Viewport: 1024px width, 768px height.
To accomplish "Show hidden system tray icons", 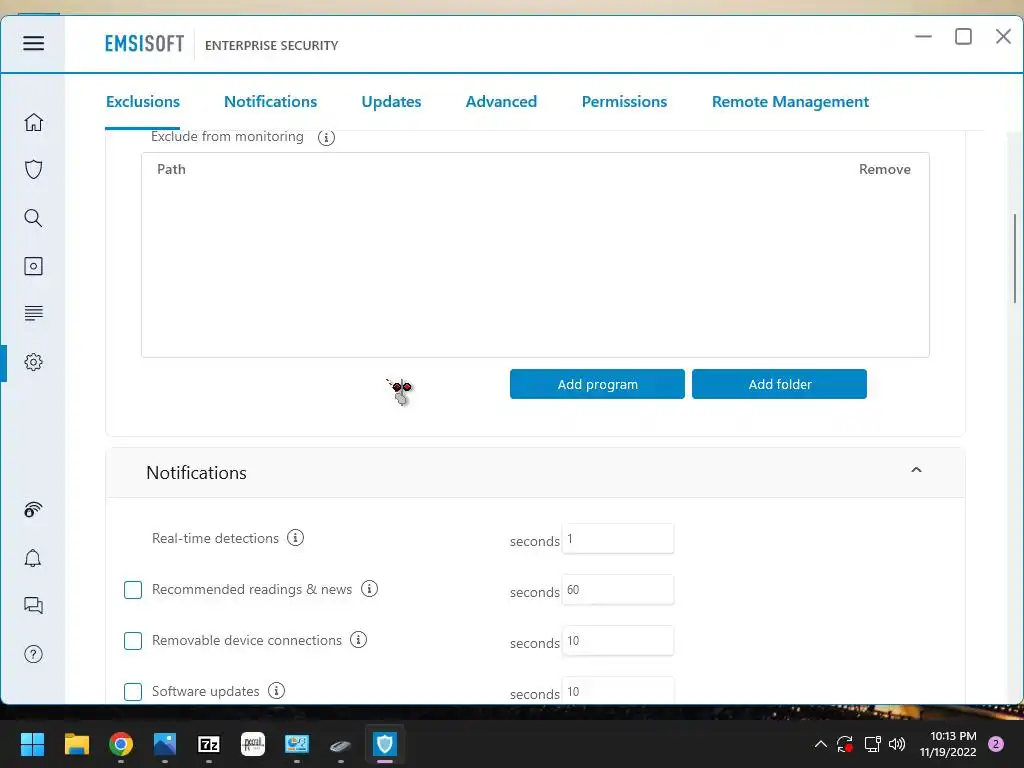I will 821,744.
